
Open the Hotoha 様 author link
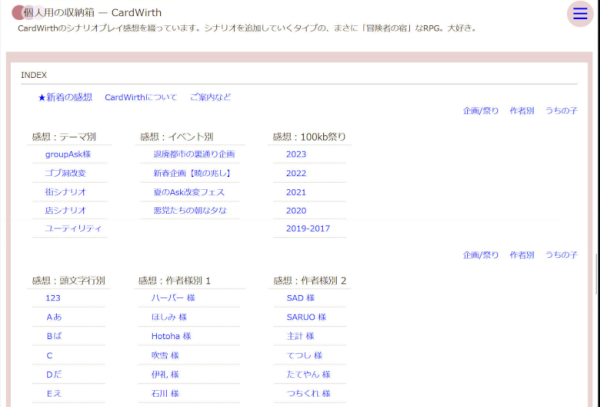pos(171,336)
